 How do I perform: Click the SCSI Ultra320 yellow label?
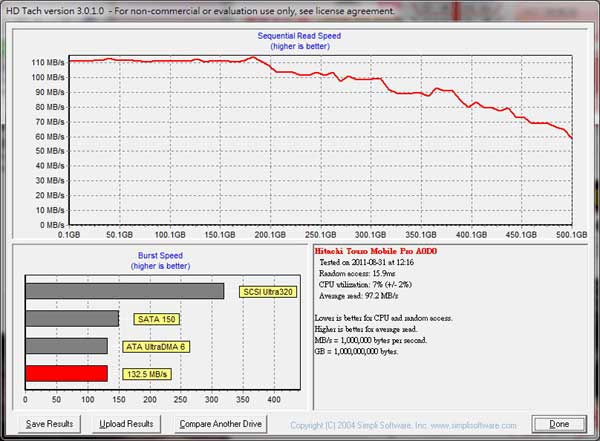tap(269, 292)
